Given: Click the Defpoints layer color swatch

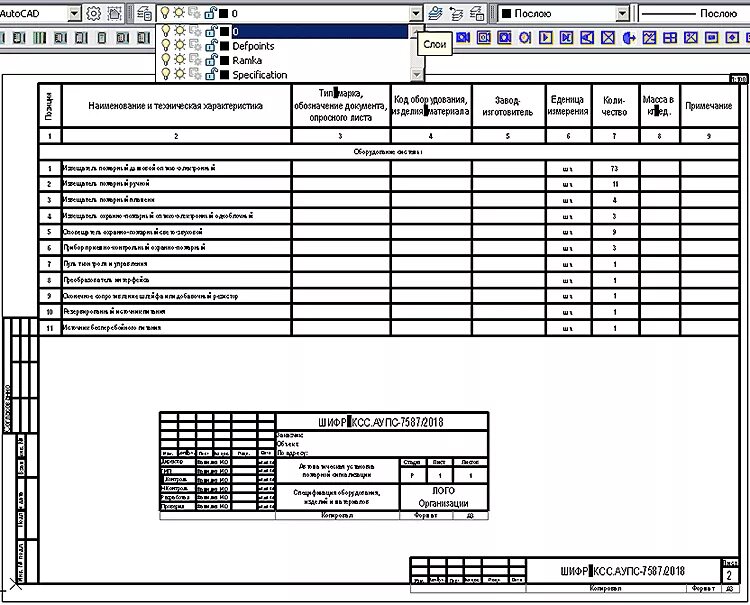Looking at the screenshot, I should coord(224,46).
